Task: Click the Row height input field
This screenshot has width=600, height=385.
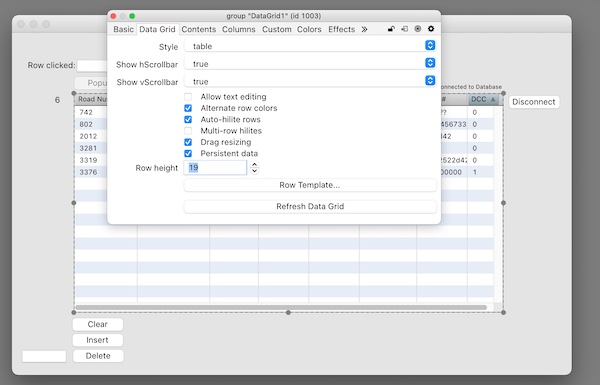Action: click(x=215, y=168)
